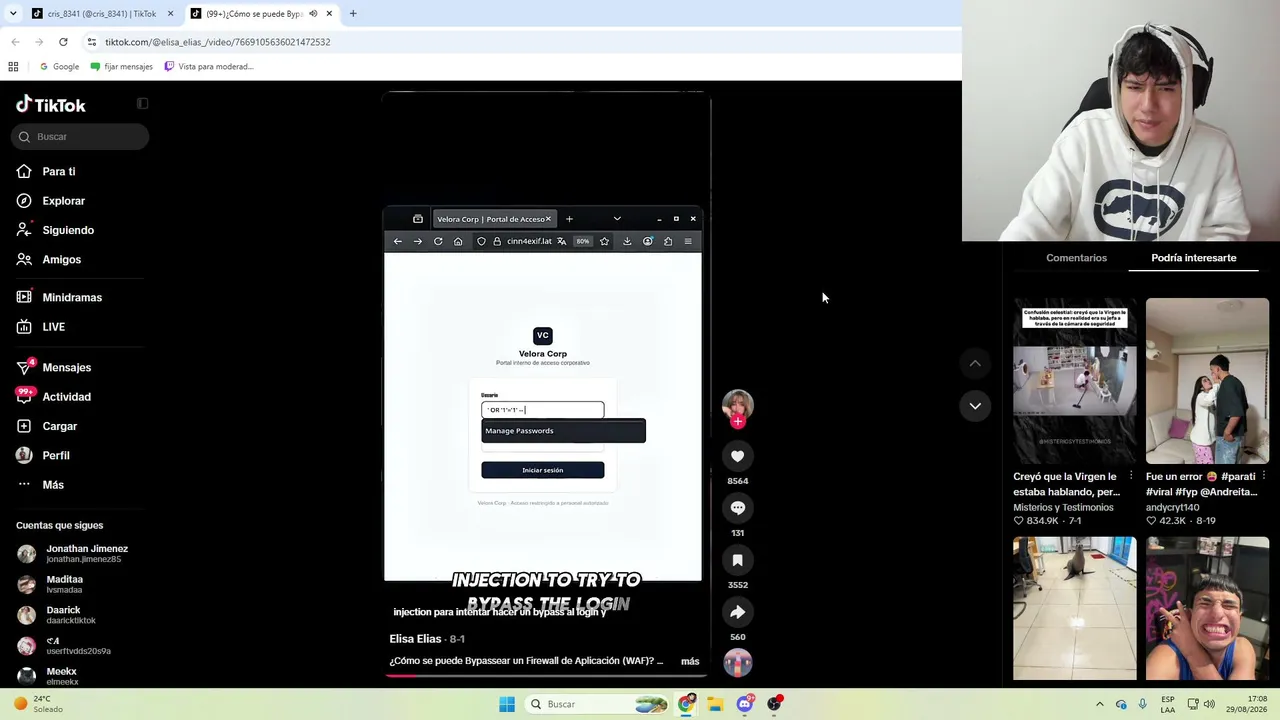The width and height of the screenshot is (1280, 720).
Task: Open Misterios y Testimonios channel link
Action: (1063, 508)
